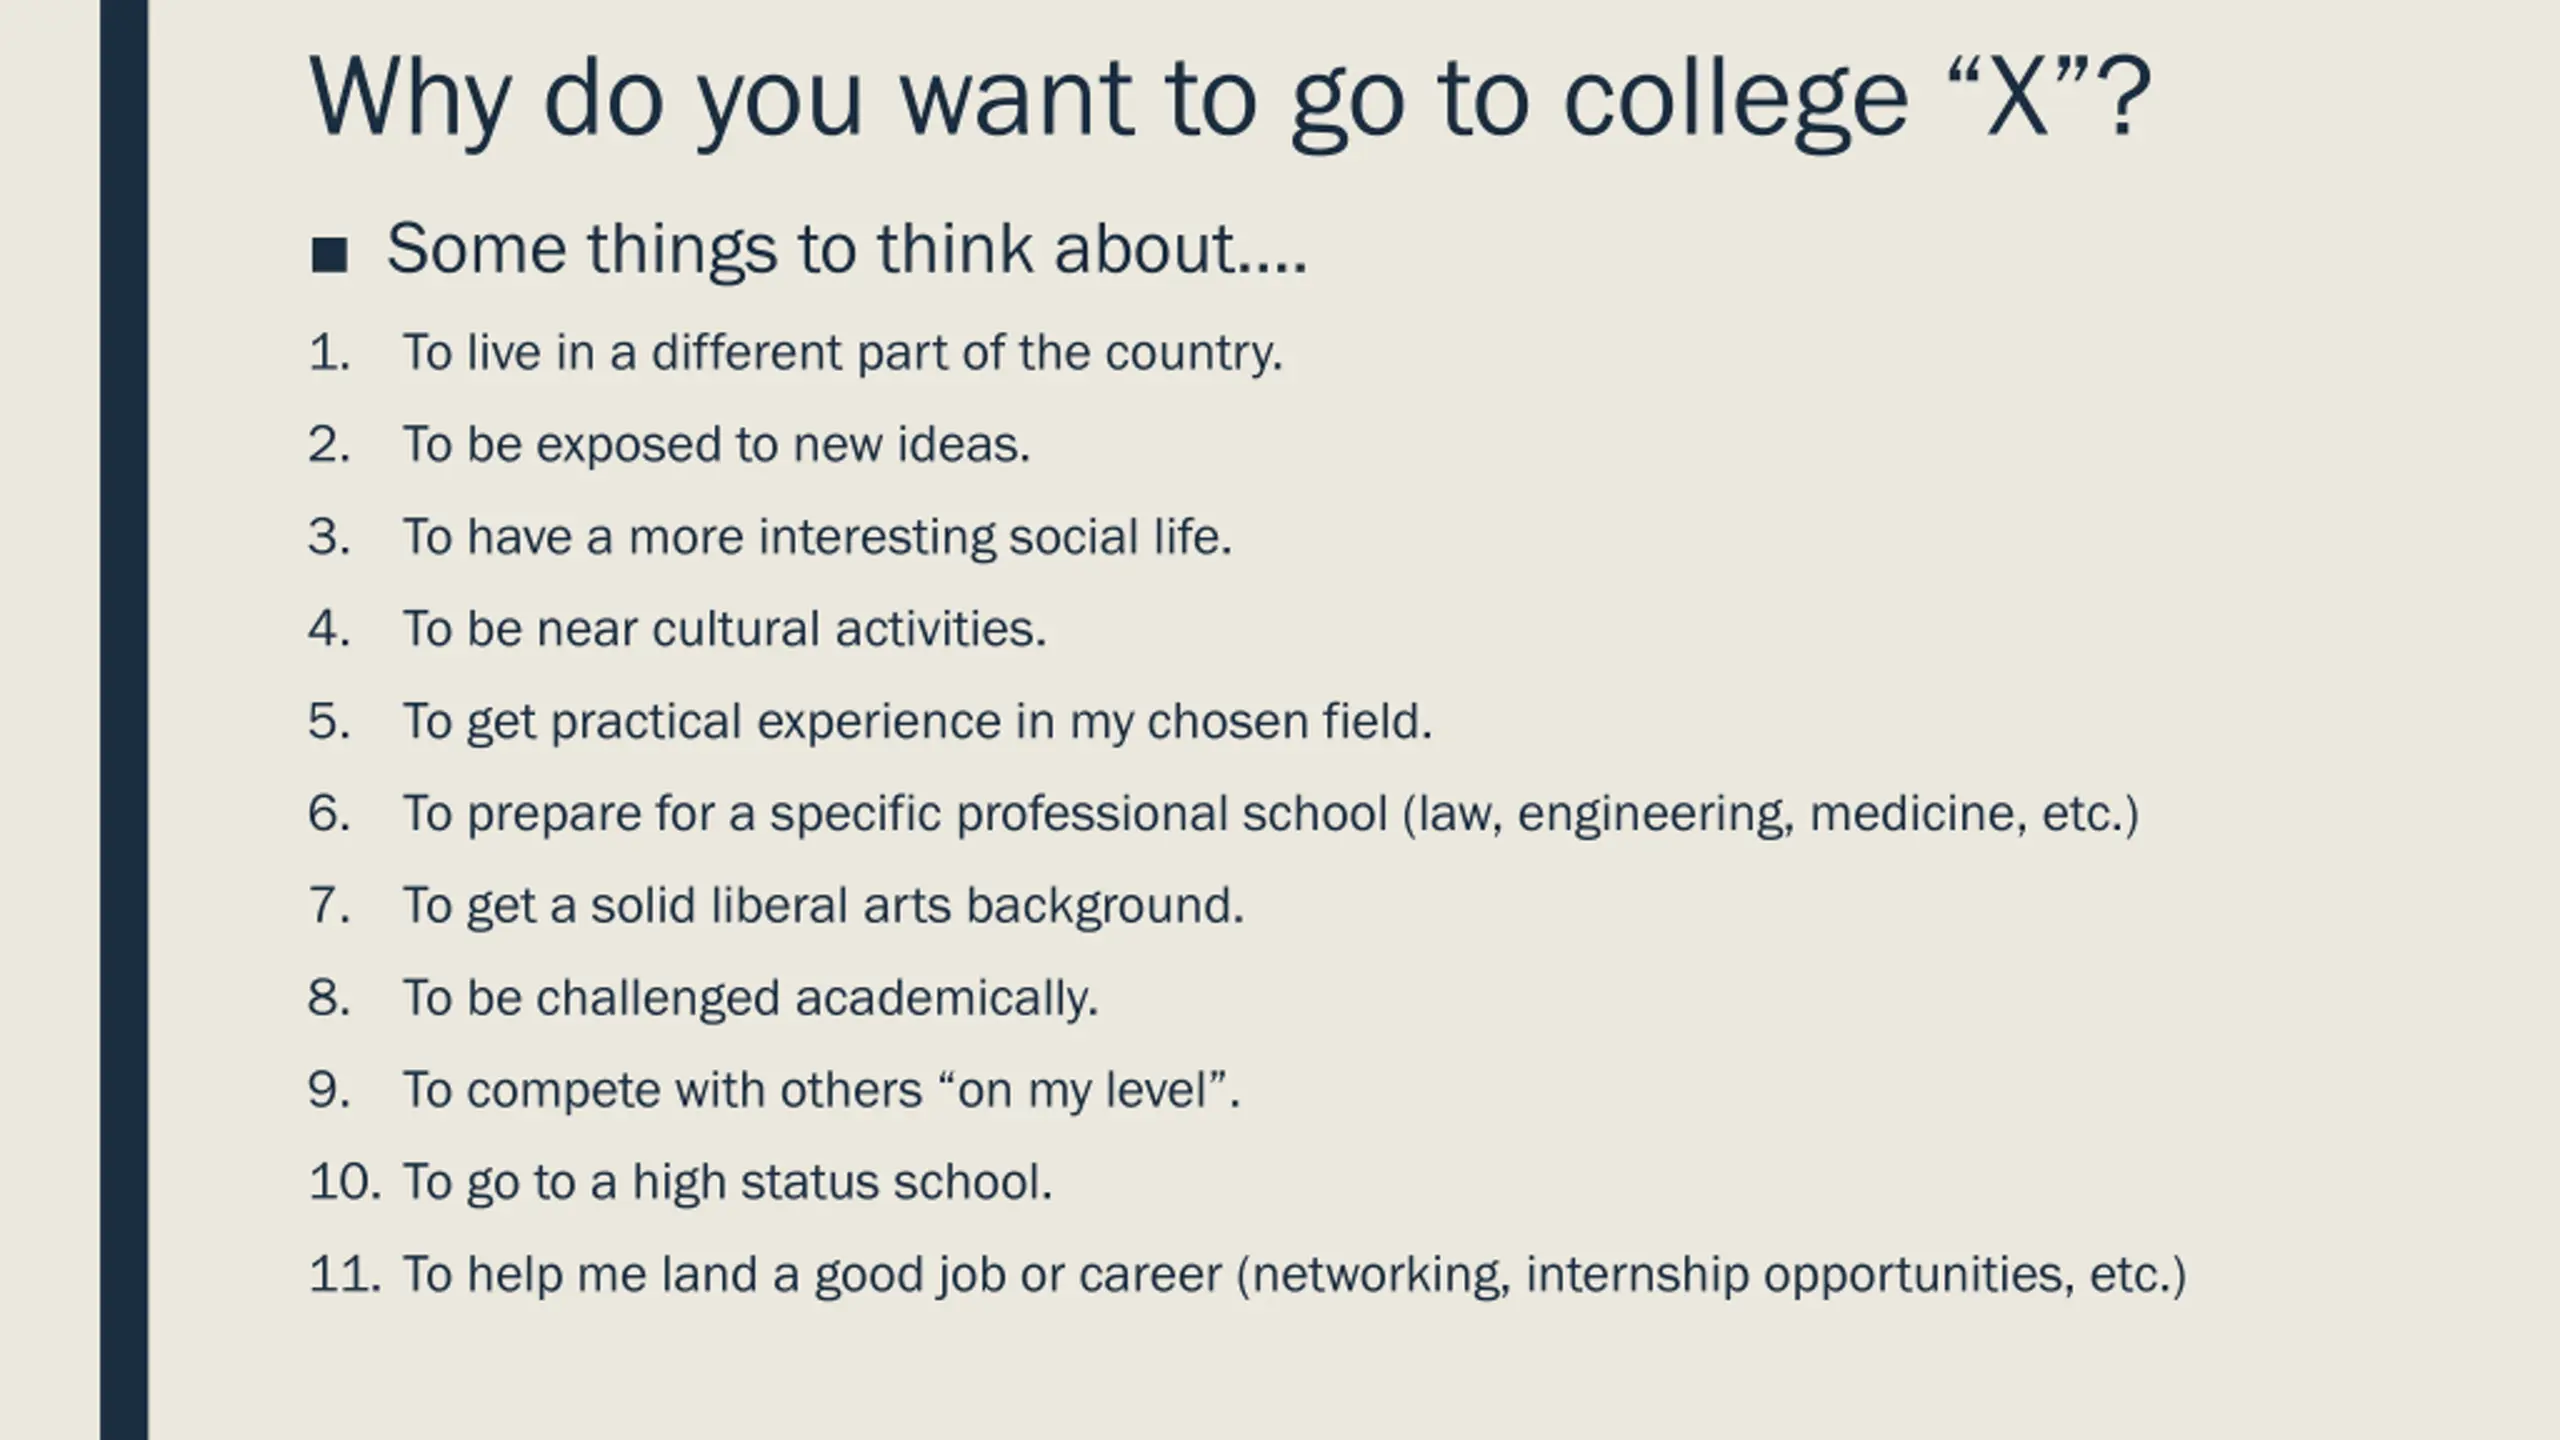Click the number 1. list marker
The height and width of the screenshot is (1440, 2560).
(330, 353)
